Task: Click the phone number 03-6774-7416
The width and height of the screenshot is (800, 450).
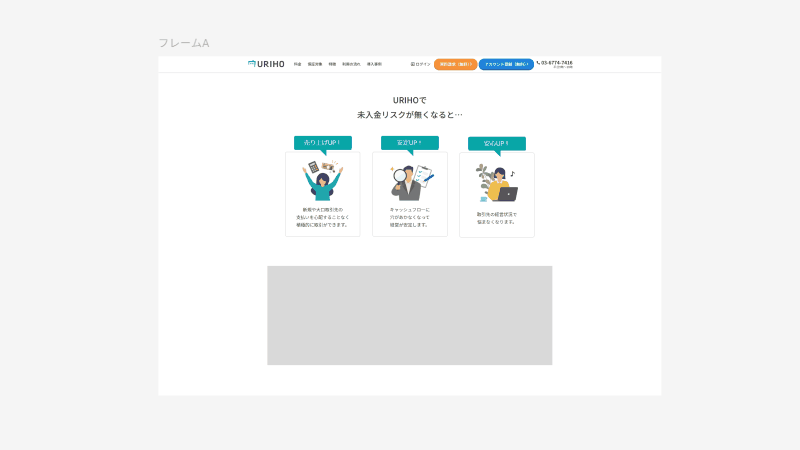Action: (x=555, y=63)
